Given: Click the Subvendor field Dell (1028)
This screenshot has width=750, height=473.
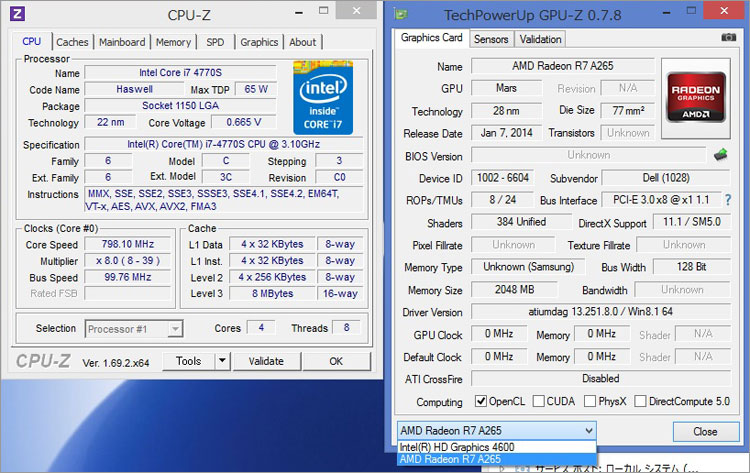Looking at the screenshot, I should coord(666,178).
